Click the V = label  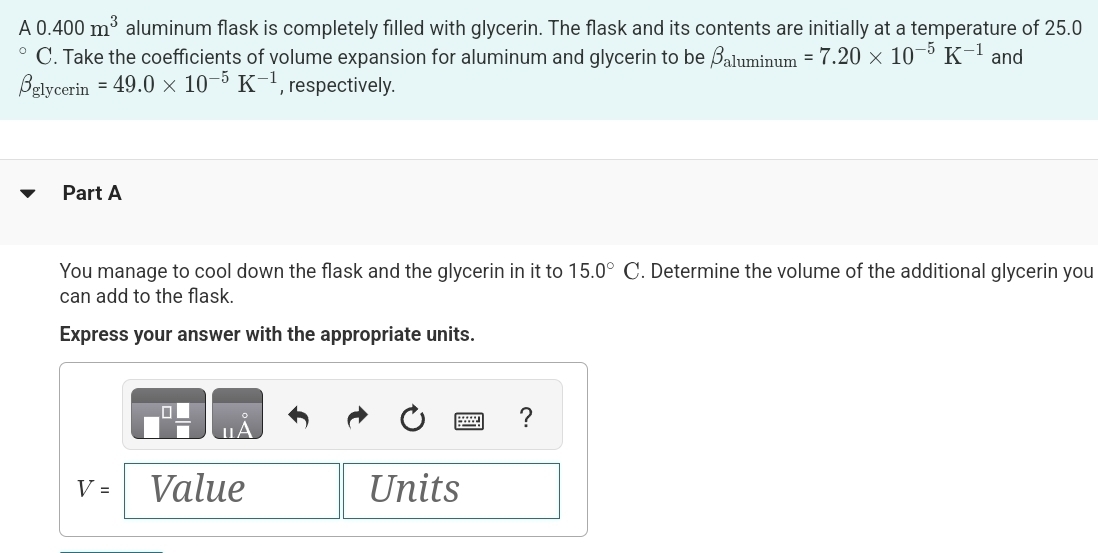click(94, 490)
